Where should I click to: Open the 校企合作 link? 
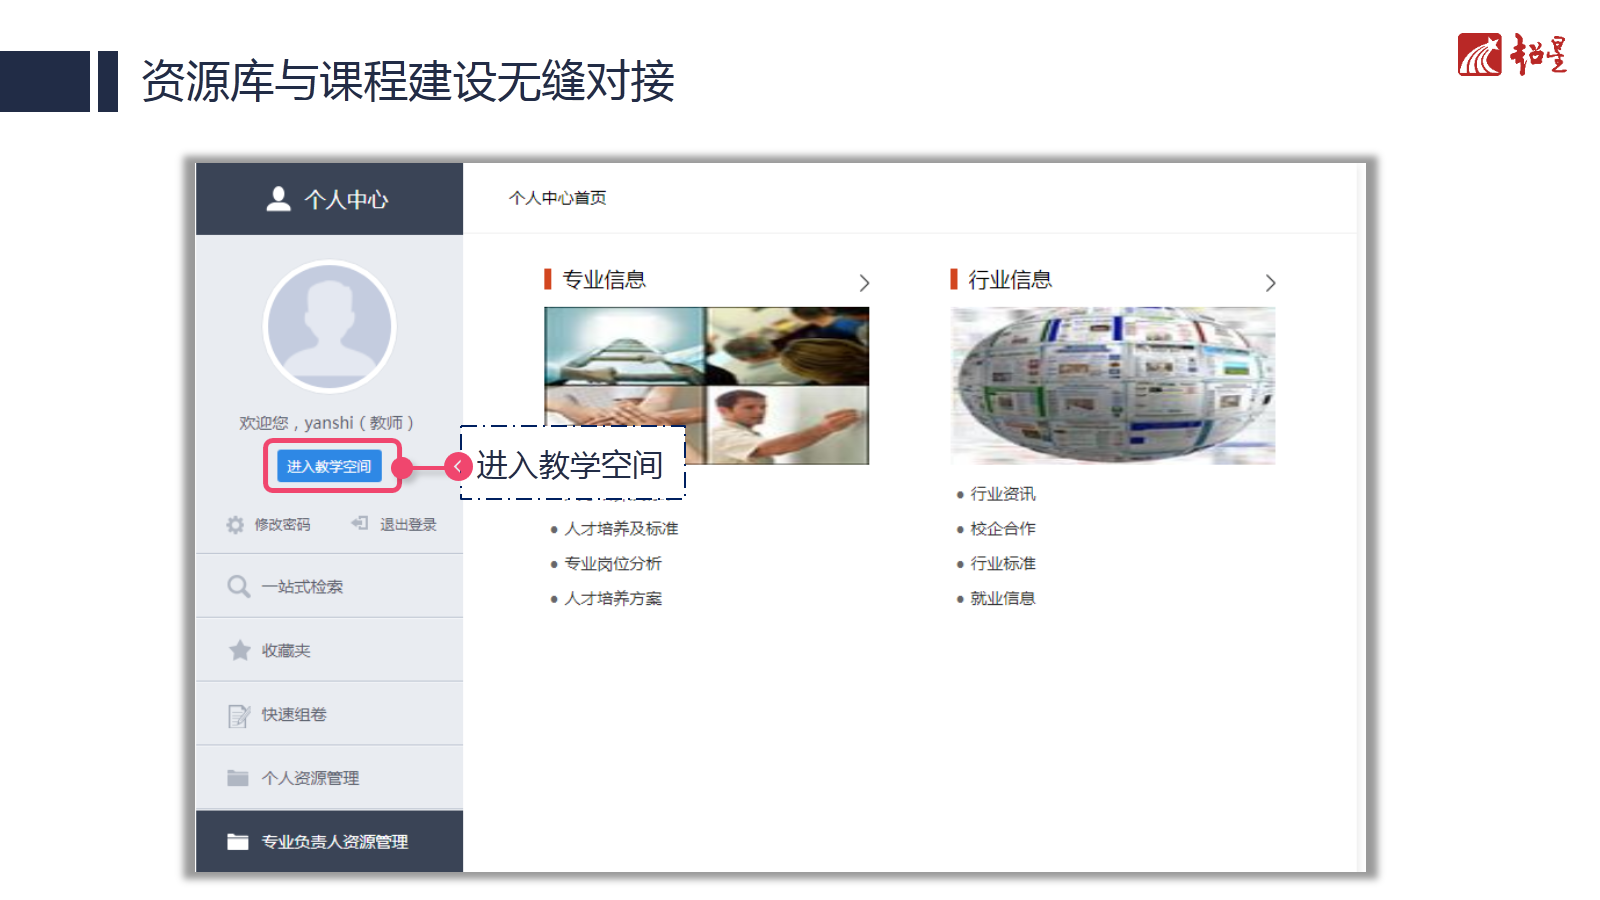[1003, 529]
